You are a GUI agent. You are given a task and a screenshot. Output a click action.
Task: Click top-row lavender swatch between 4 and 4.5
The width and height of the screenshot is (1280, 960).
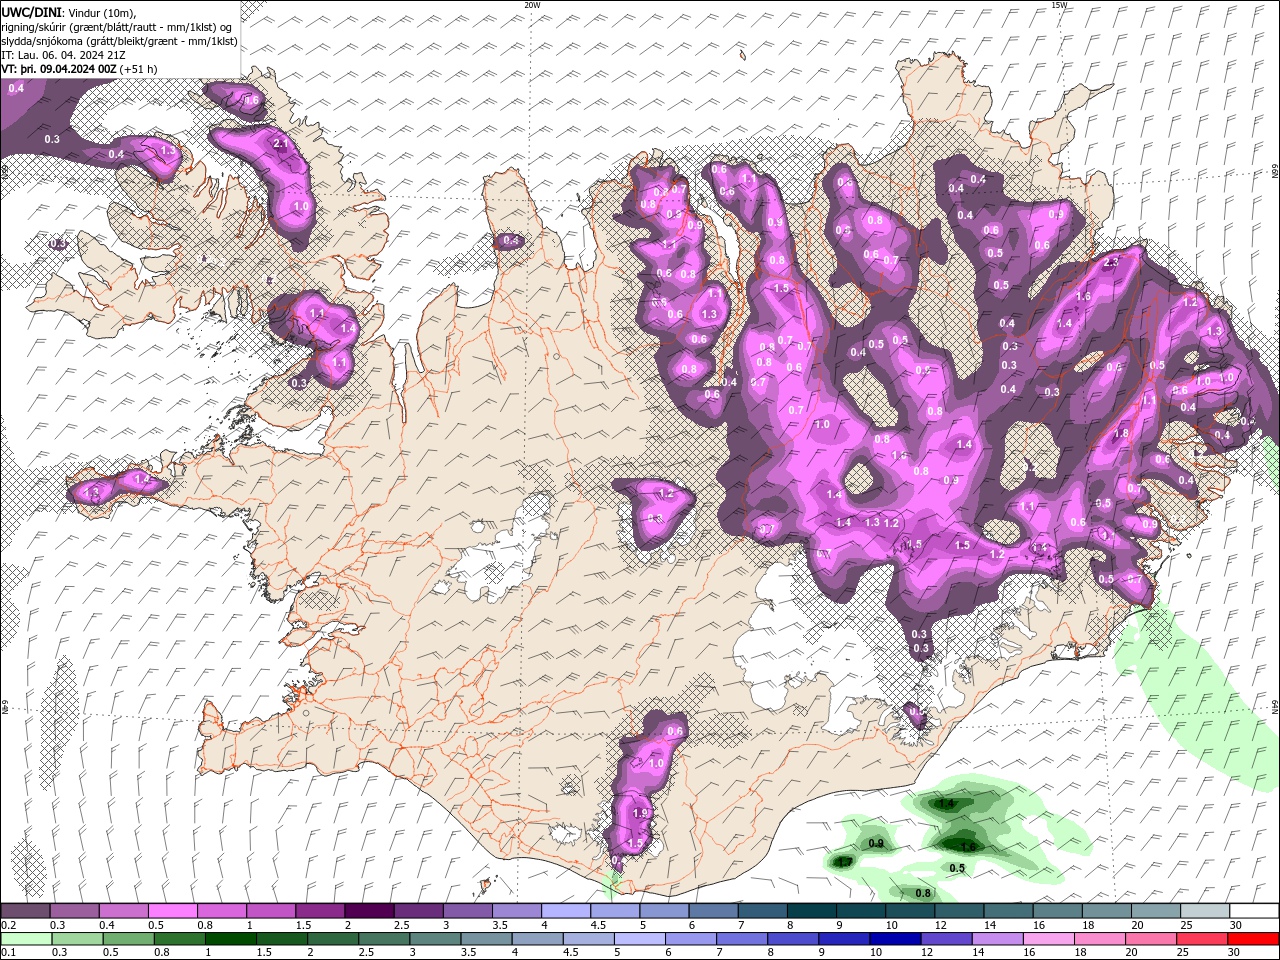[565, 911]
